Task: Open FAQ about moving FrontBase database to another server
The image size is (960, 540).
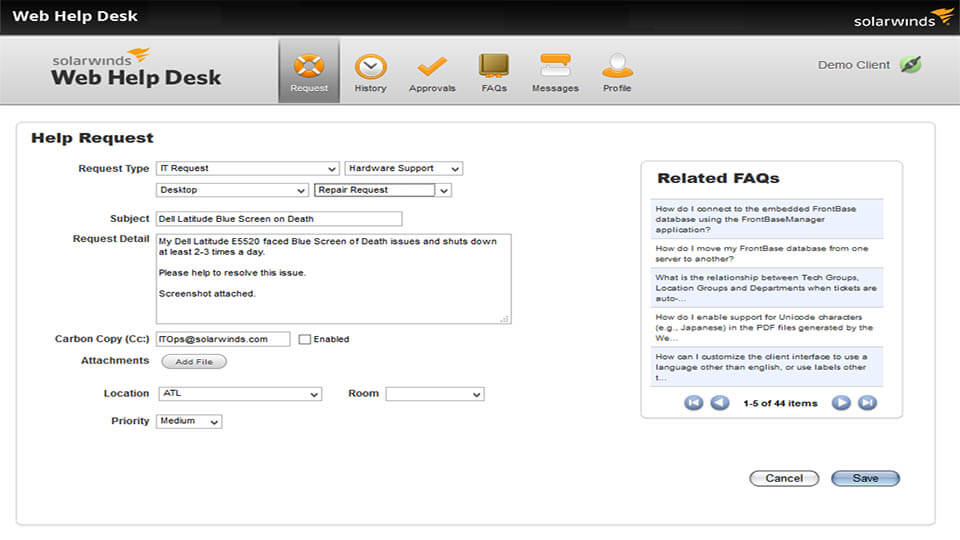Action: pyautogui.click(x=767, y=253)
